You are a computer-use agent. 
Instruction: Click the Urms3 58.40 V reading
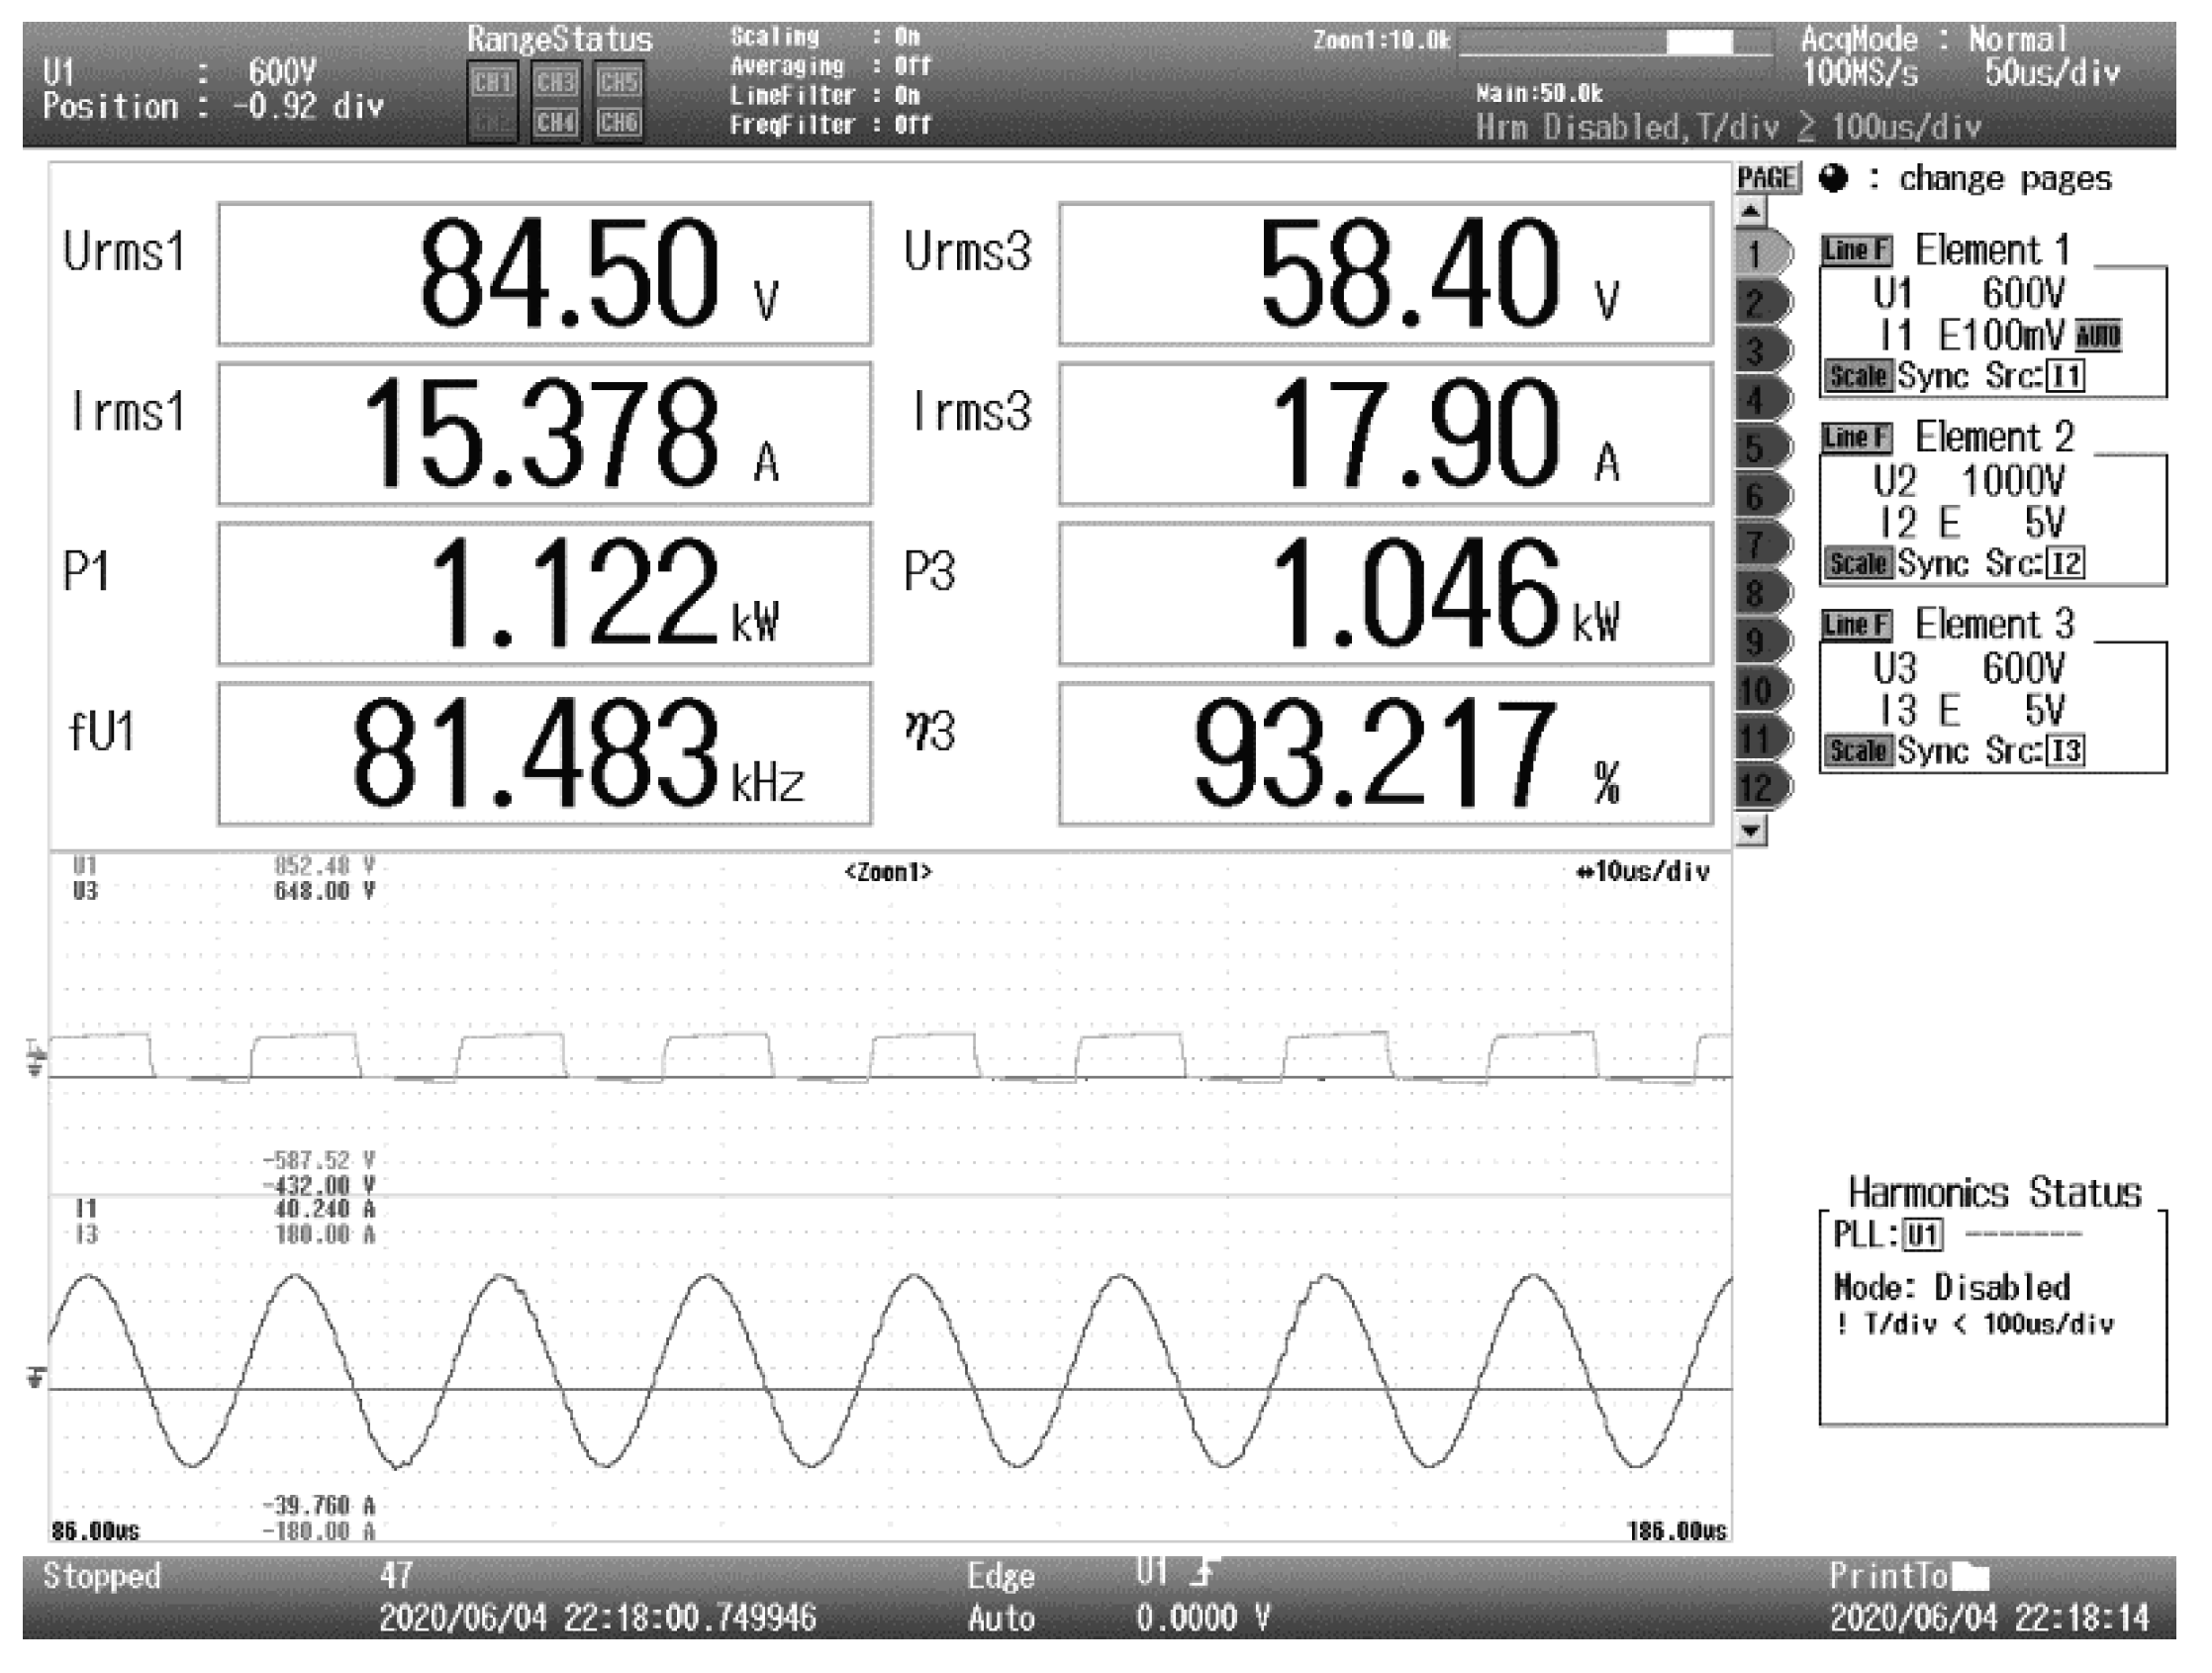1386,274
